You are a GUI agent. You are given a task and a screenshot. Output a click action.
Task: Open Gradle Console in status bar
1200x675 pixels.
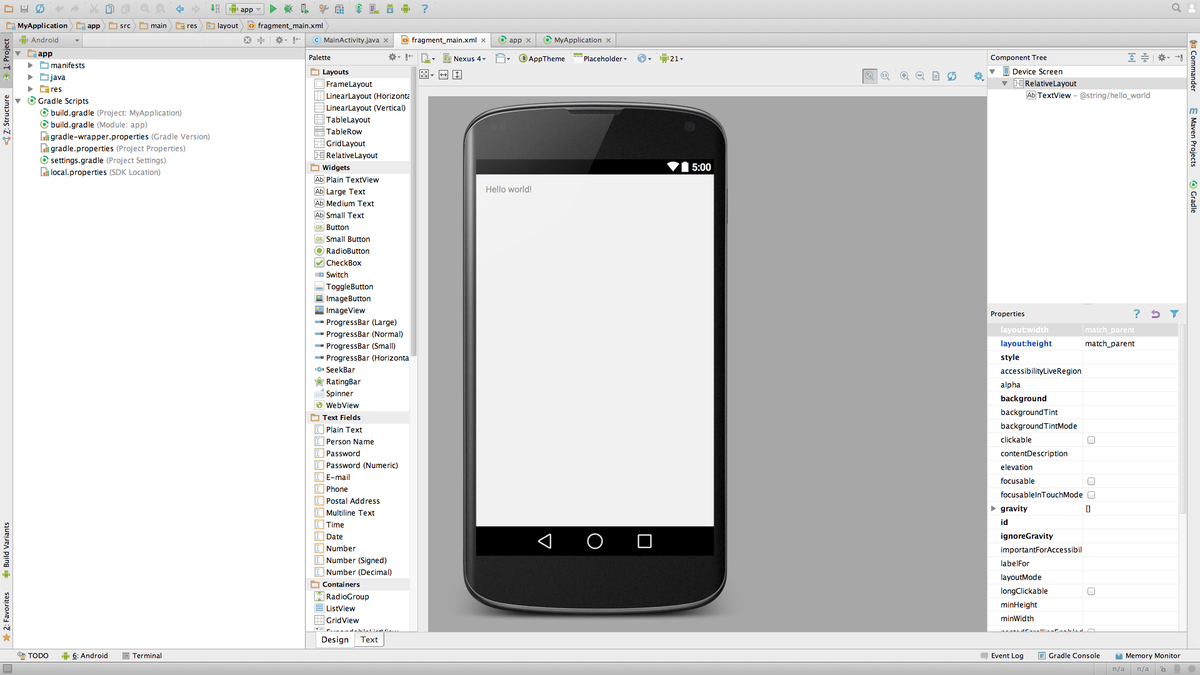(1068, 656)
